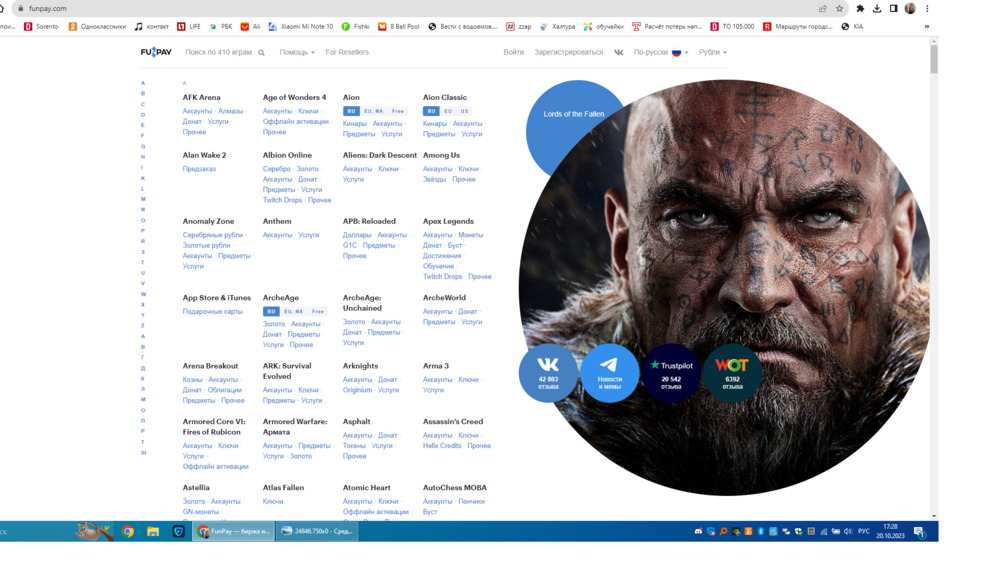This screenshot has width=1000, height=562.
Task: Open the По-русски language dropdown
Action: 661,52
